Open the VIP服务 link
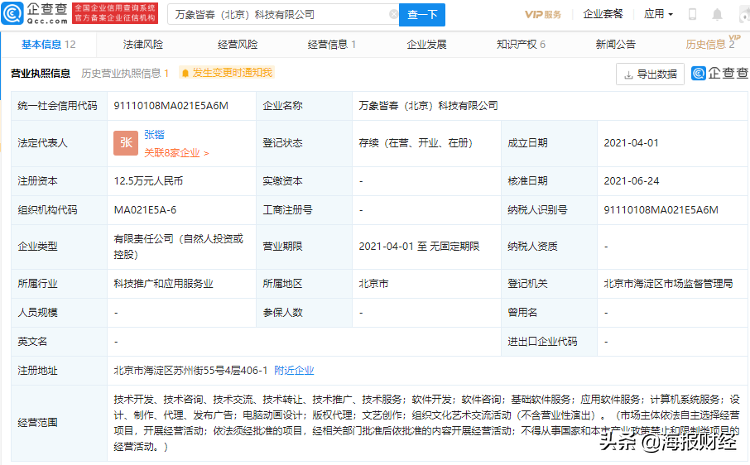The width and height of the screenshot is (750, 465). tap(543, 14)
